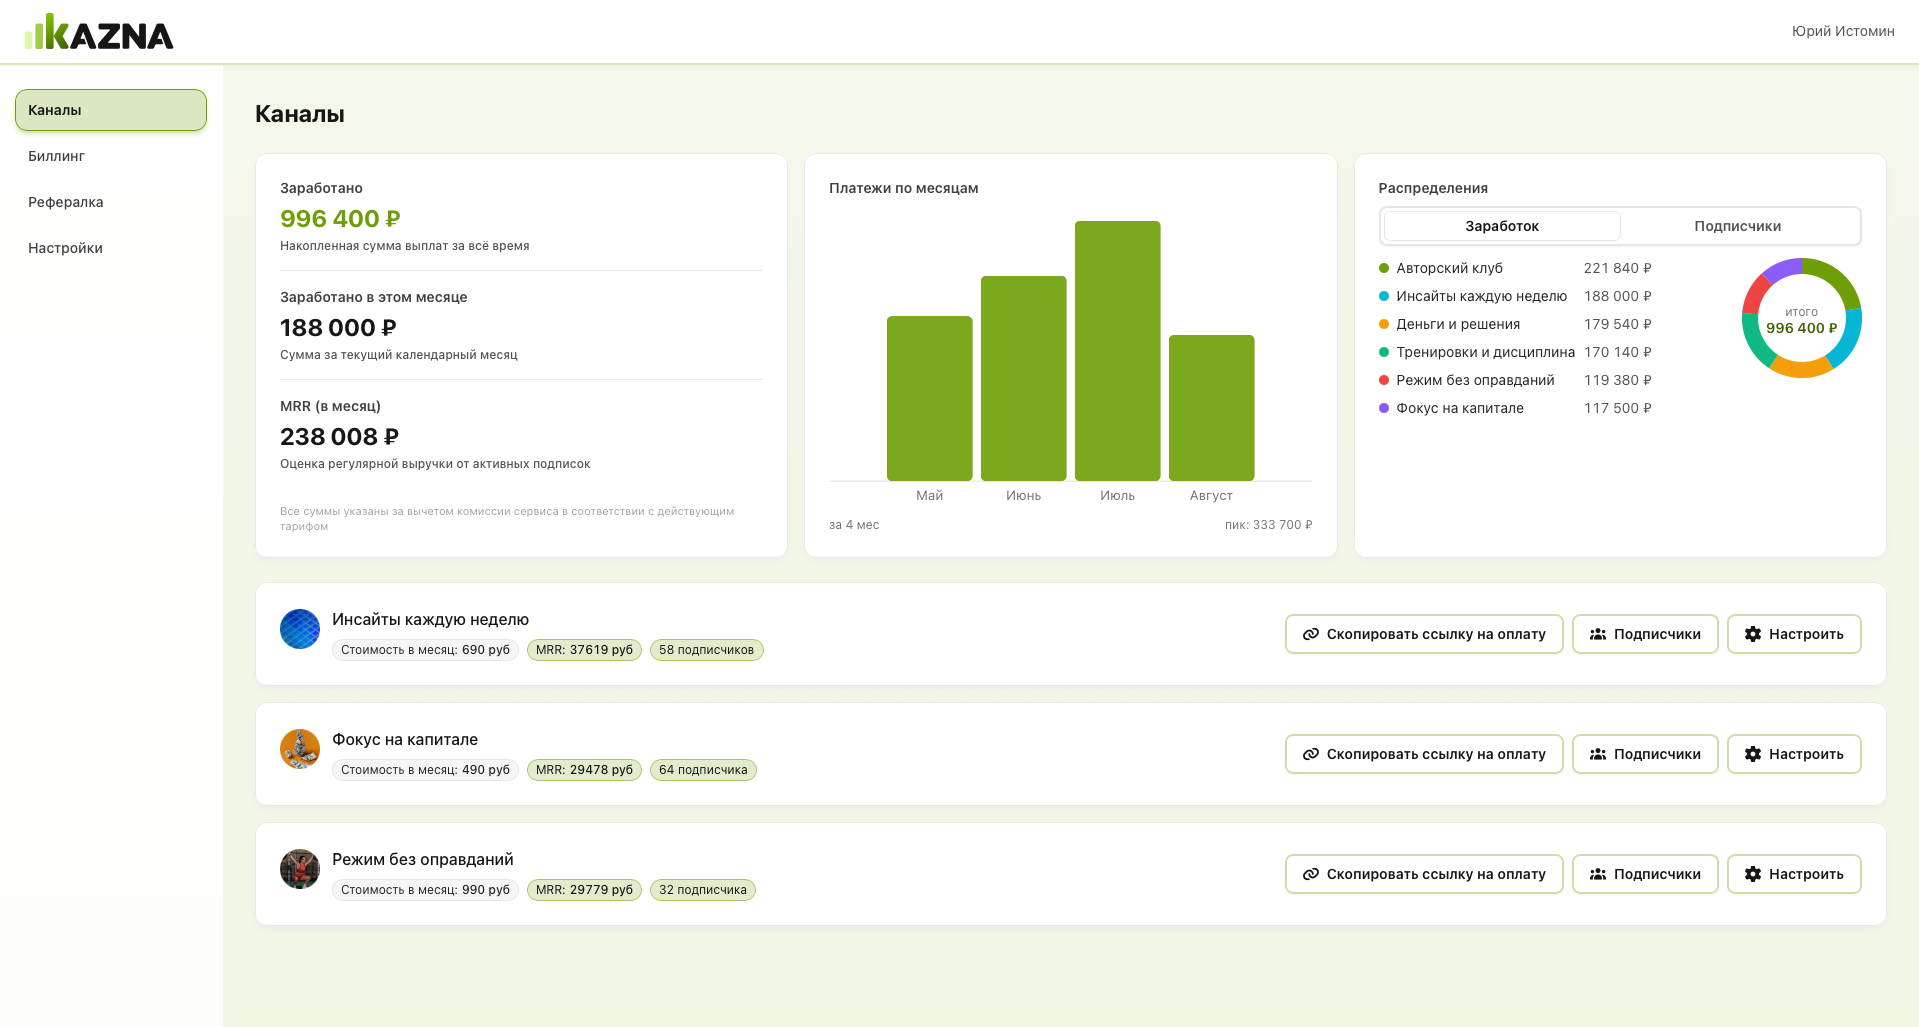The image size is (1919, 1027).
Task: Open the Биллинг sidebar section
Action: coord(111,156)
